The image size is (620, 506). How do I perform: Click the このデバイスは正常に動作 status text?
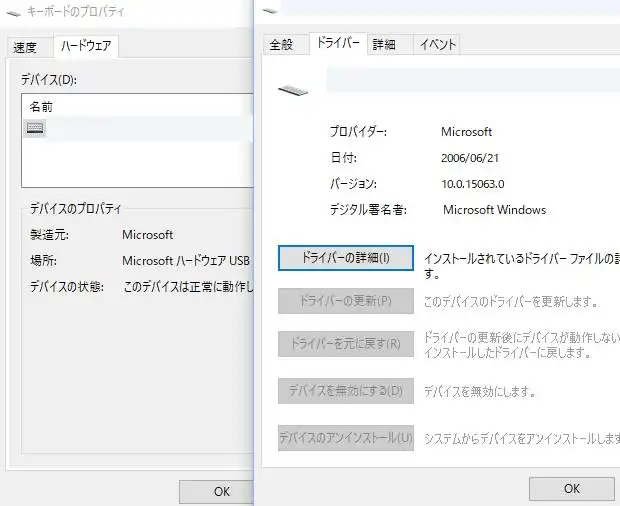click(x=188, y=287)
